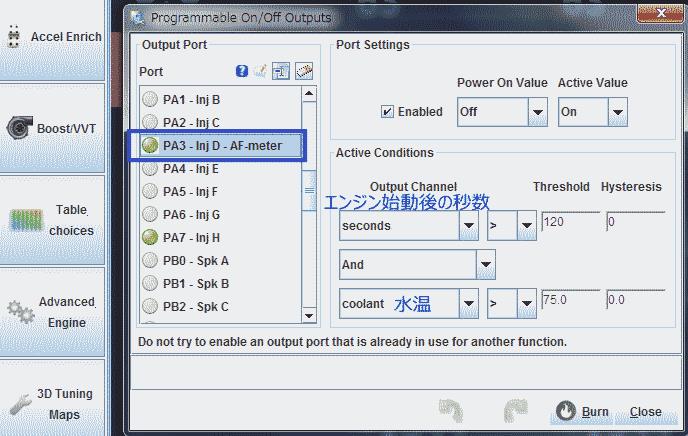
Task: Click the port list scrollbar thumb
Action: tap(309, 190)
